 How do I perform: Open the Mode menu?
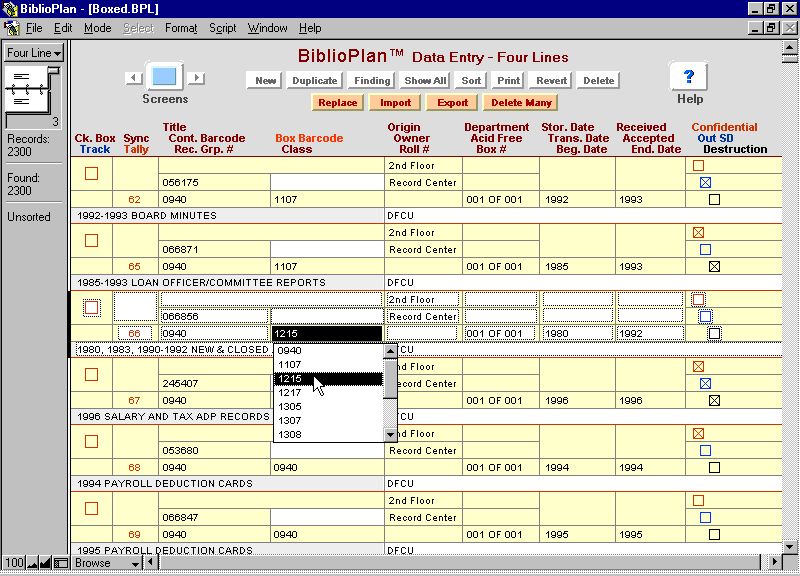tap(97, 28)
